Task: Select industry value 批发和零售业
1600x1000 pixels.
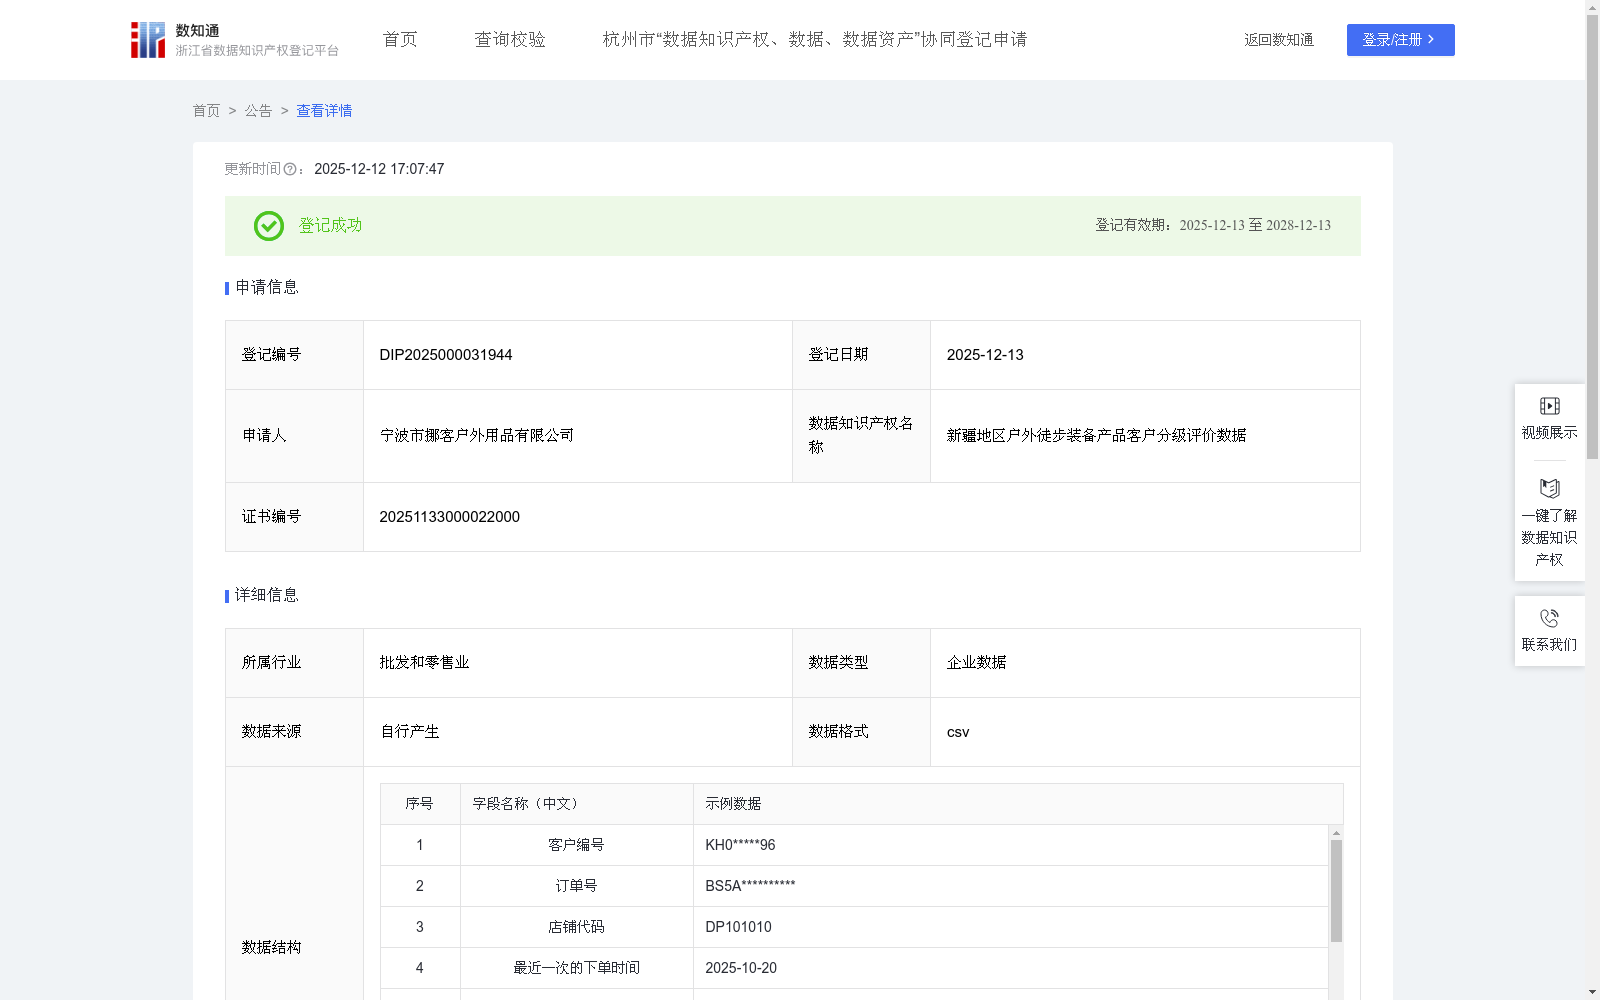Action: point(424,663)
